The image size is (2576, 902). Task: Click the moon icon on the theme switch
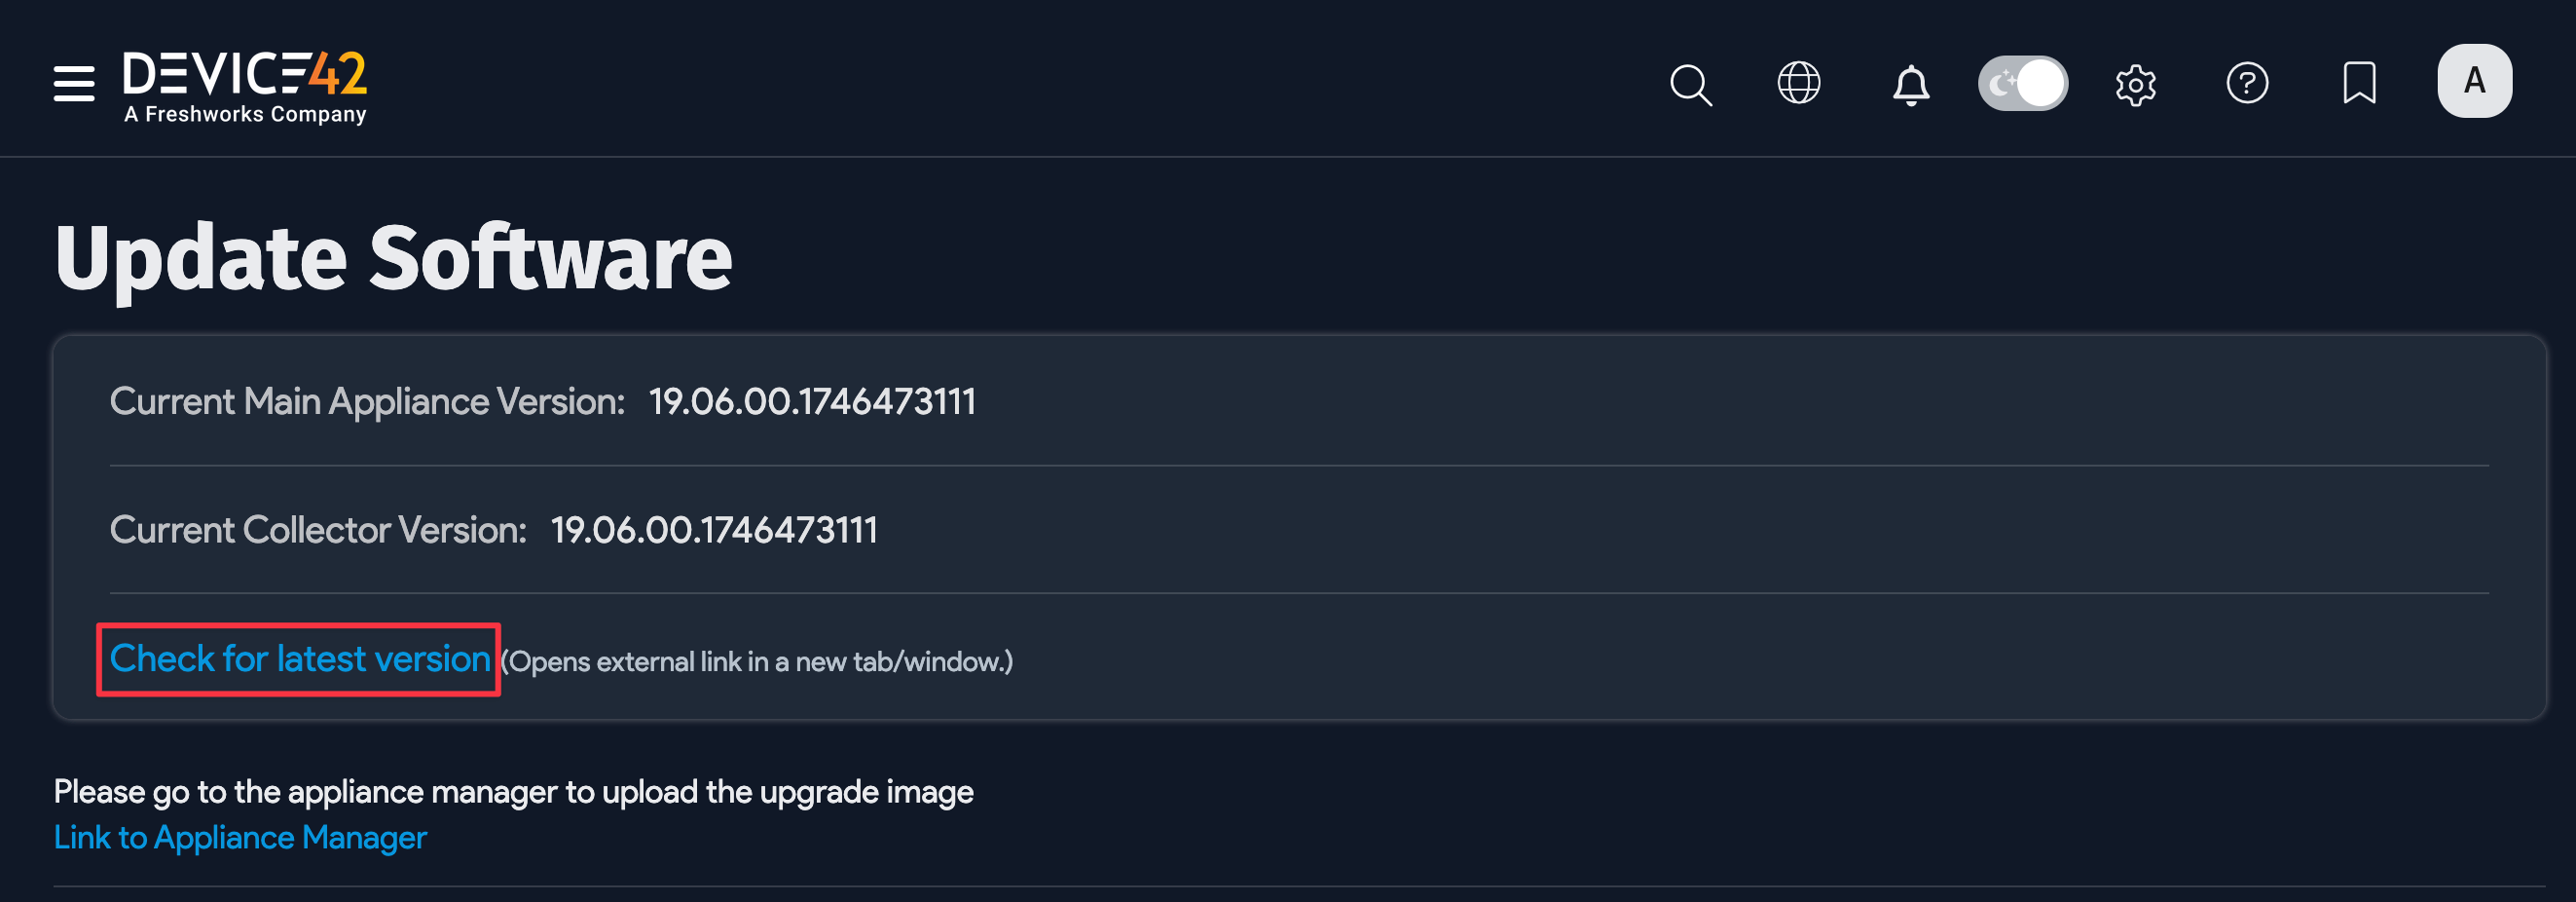(x=2001, y=83)
